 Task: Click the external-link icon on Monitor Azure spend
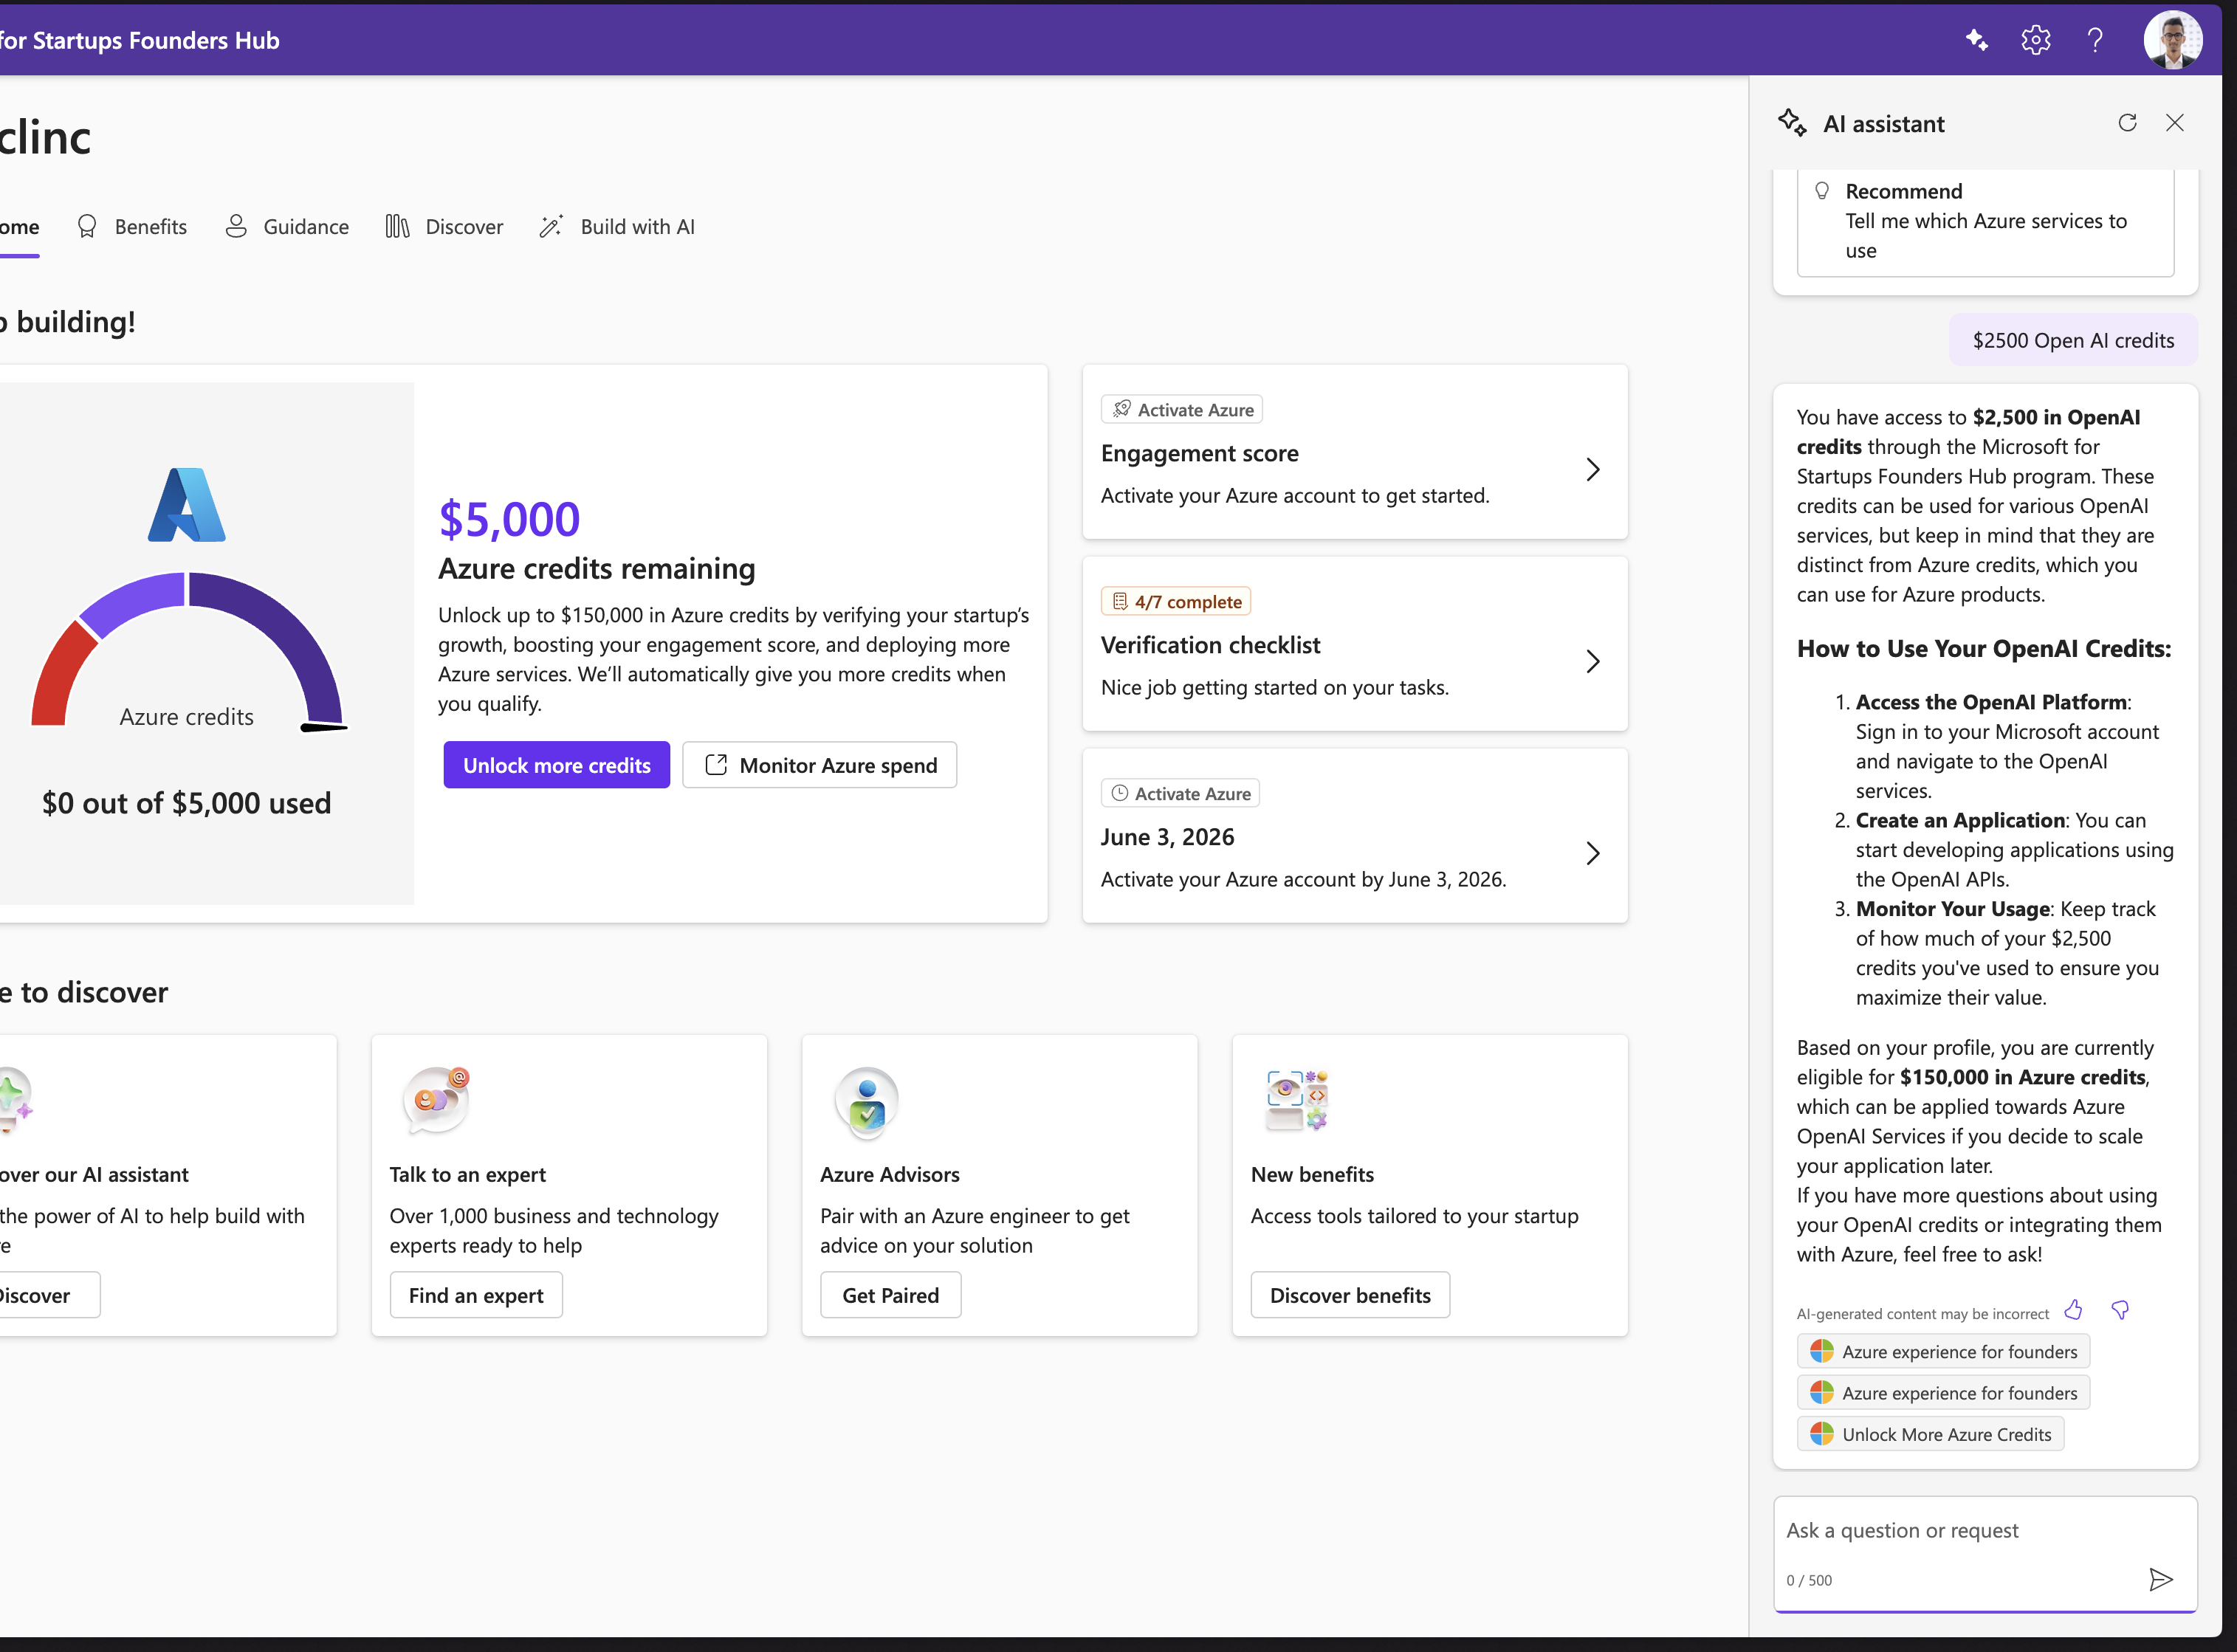tap(716, 765)
